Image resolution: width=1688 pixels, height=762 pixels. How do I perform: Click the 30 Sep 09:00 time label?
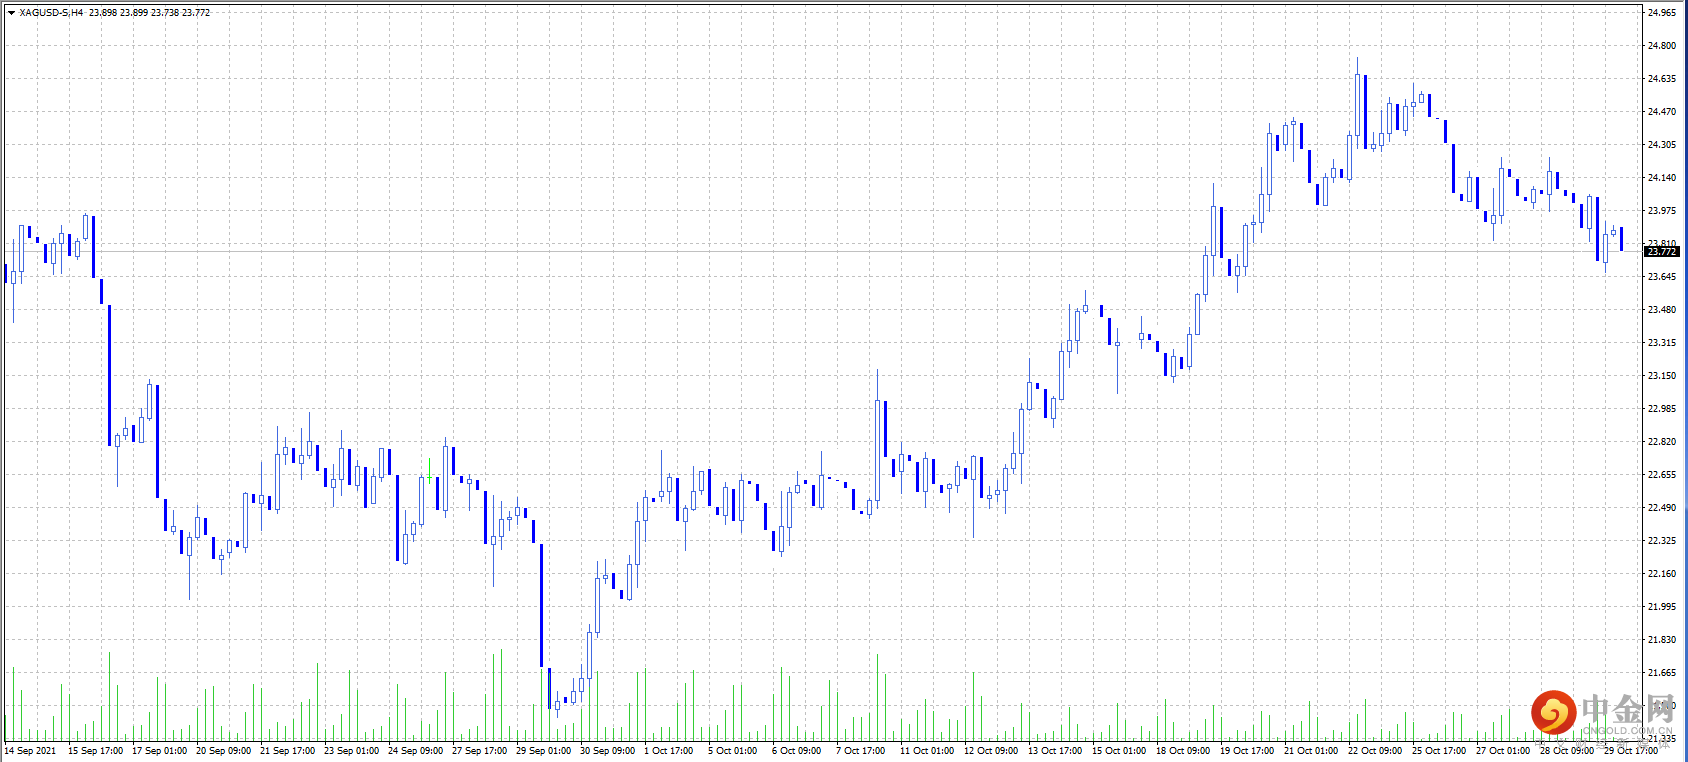pyautogui.click(x=608, y=751)
